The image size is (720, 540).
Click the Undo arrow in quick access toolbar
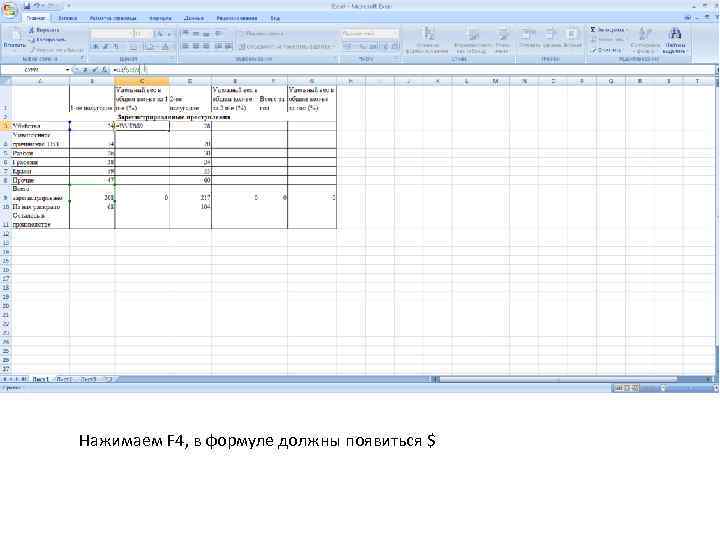coord(38,6)
